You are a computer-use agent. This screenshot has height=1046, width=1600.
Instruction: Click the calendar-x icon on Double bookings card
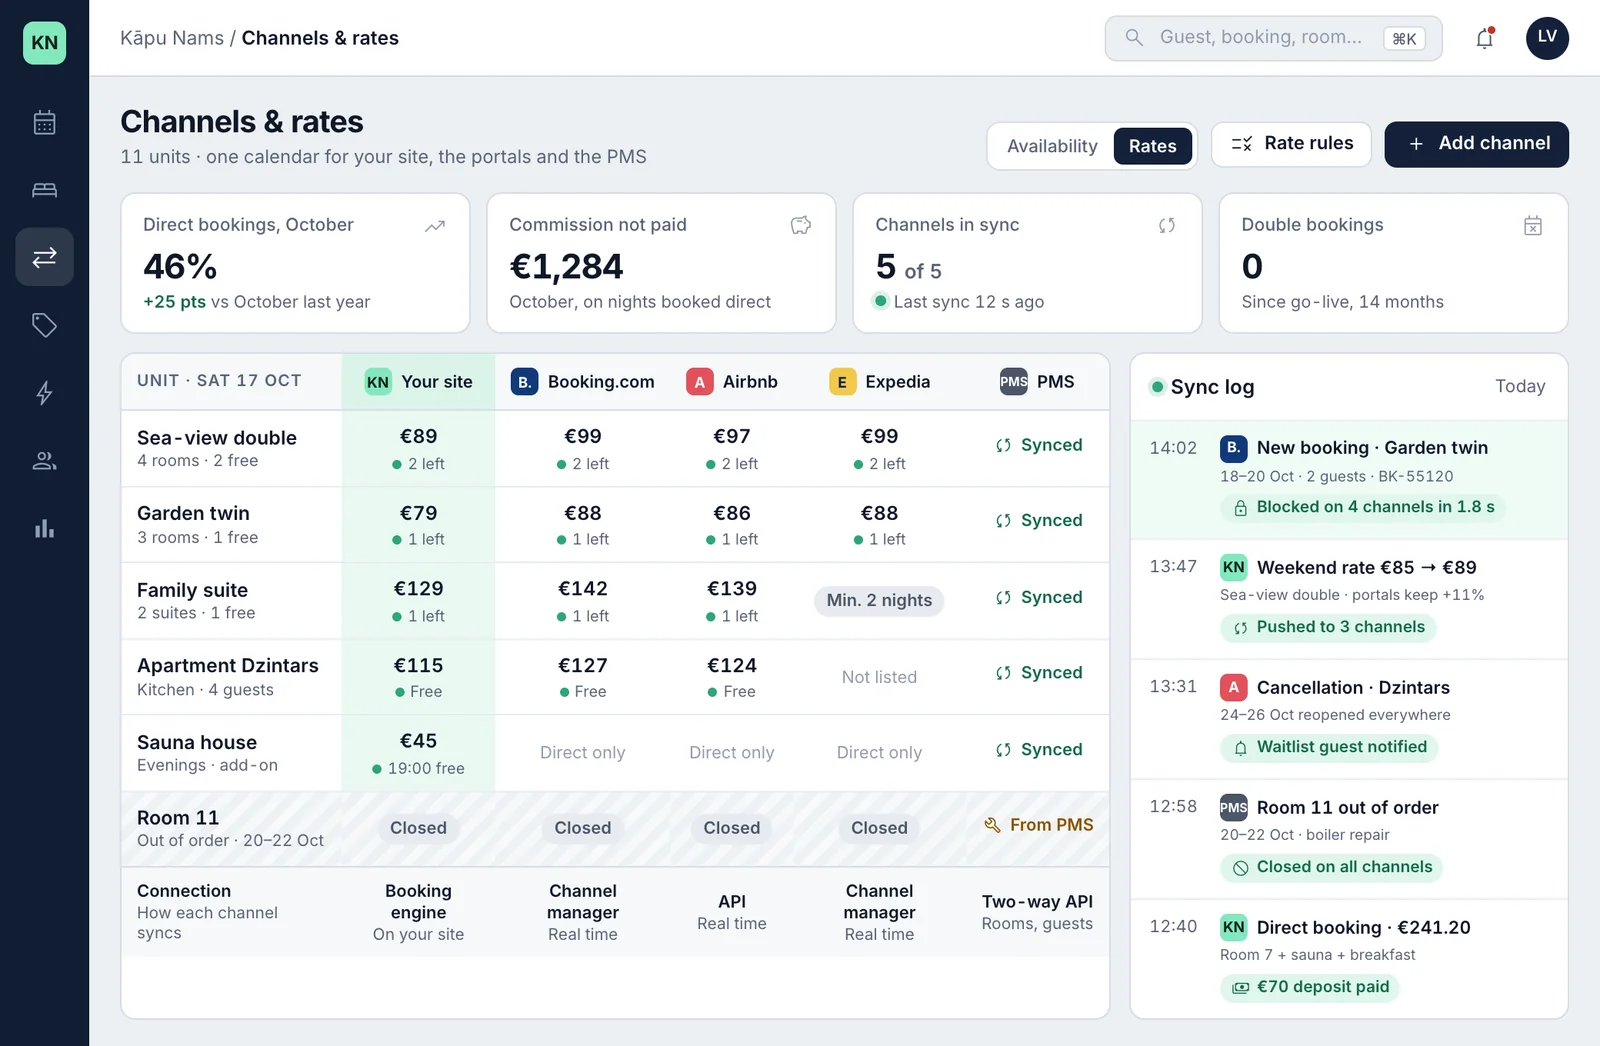[1533, 226]
